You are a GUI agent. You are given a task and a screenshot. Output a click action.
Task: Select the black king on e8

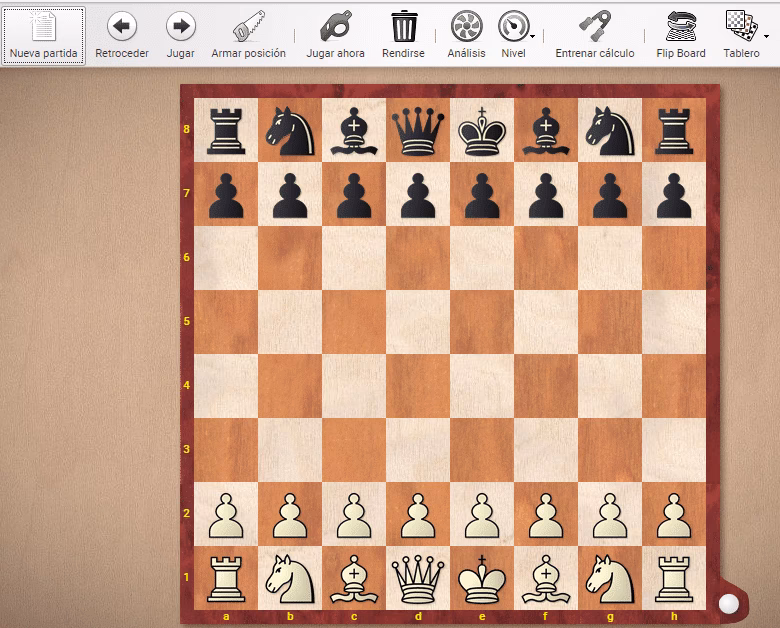point(482,130)
